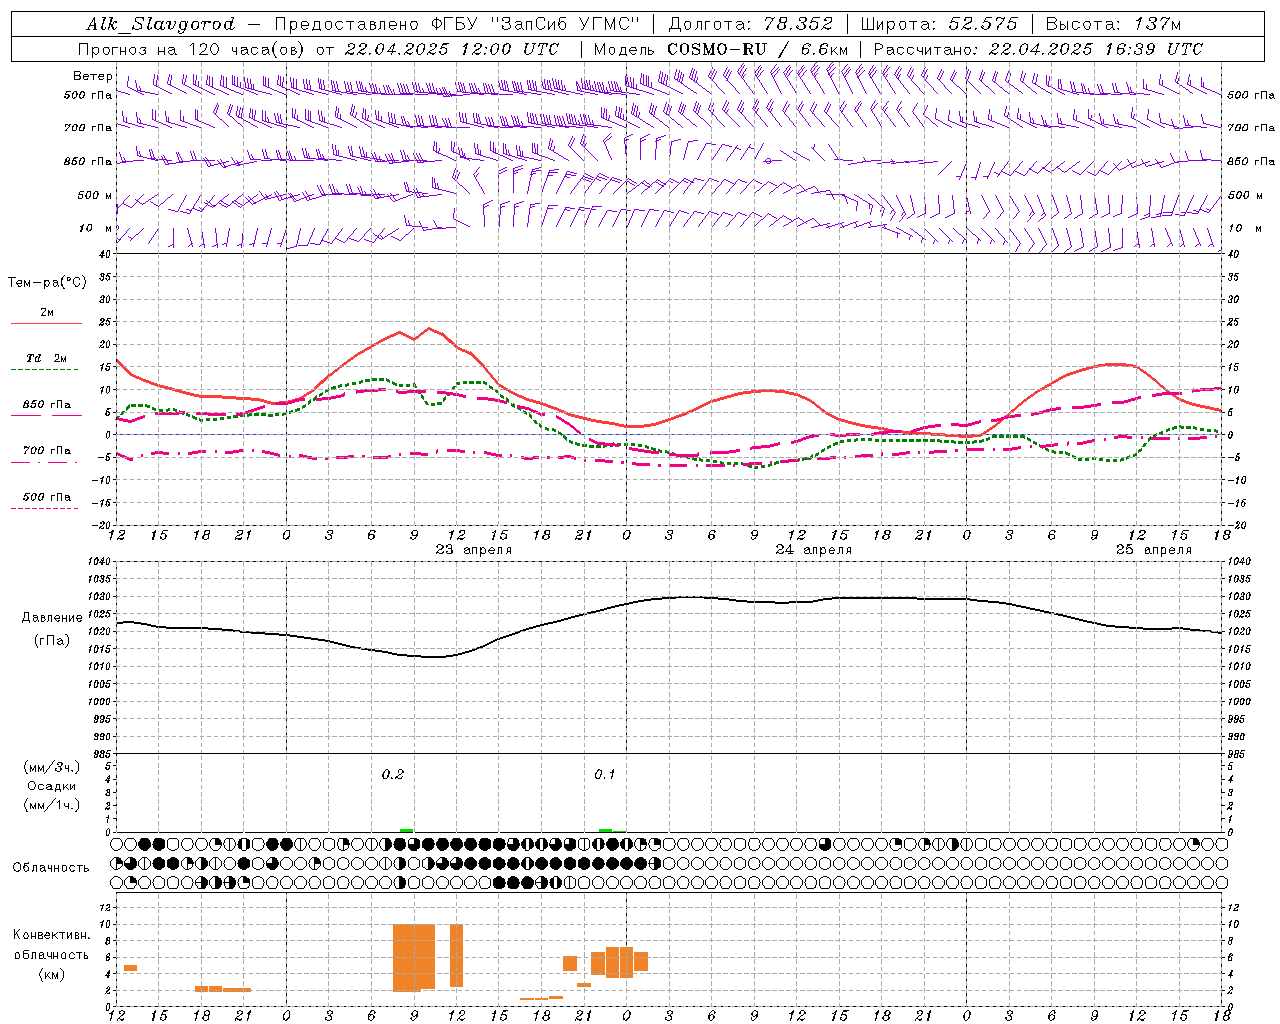Click the 850 гПа temperature legend entry

(47, 405)
